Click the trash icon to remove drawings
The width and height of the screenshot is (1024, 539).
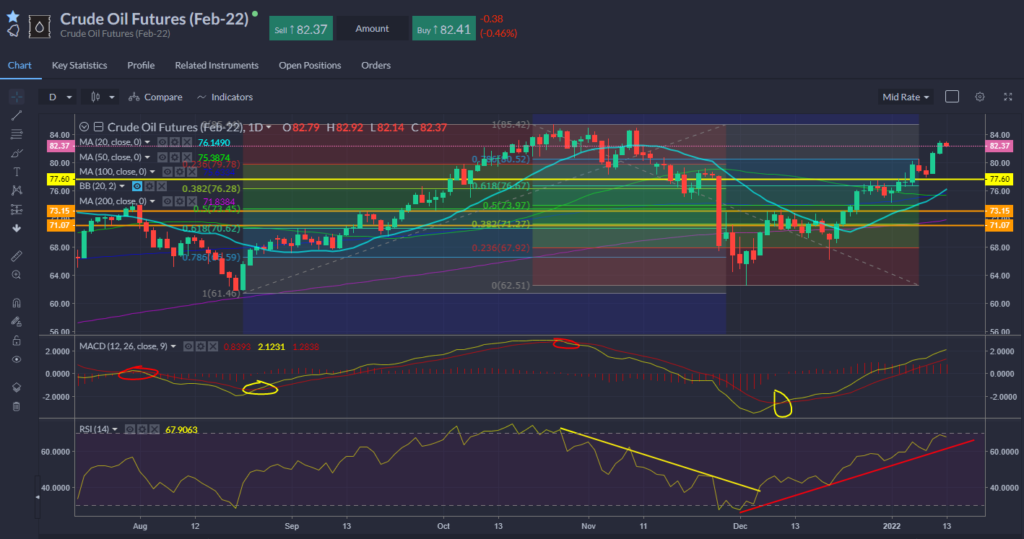click(16, 405)
